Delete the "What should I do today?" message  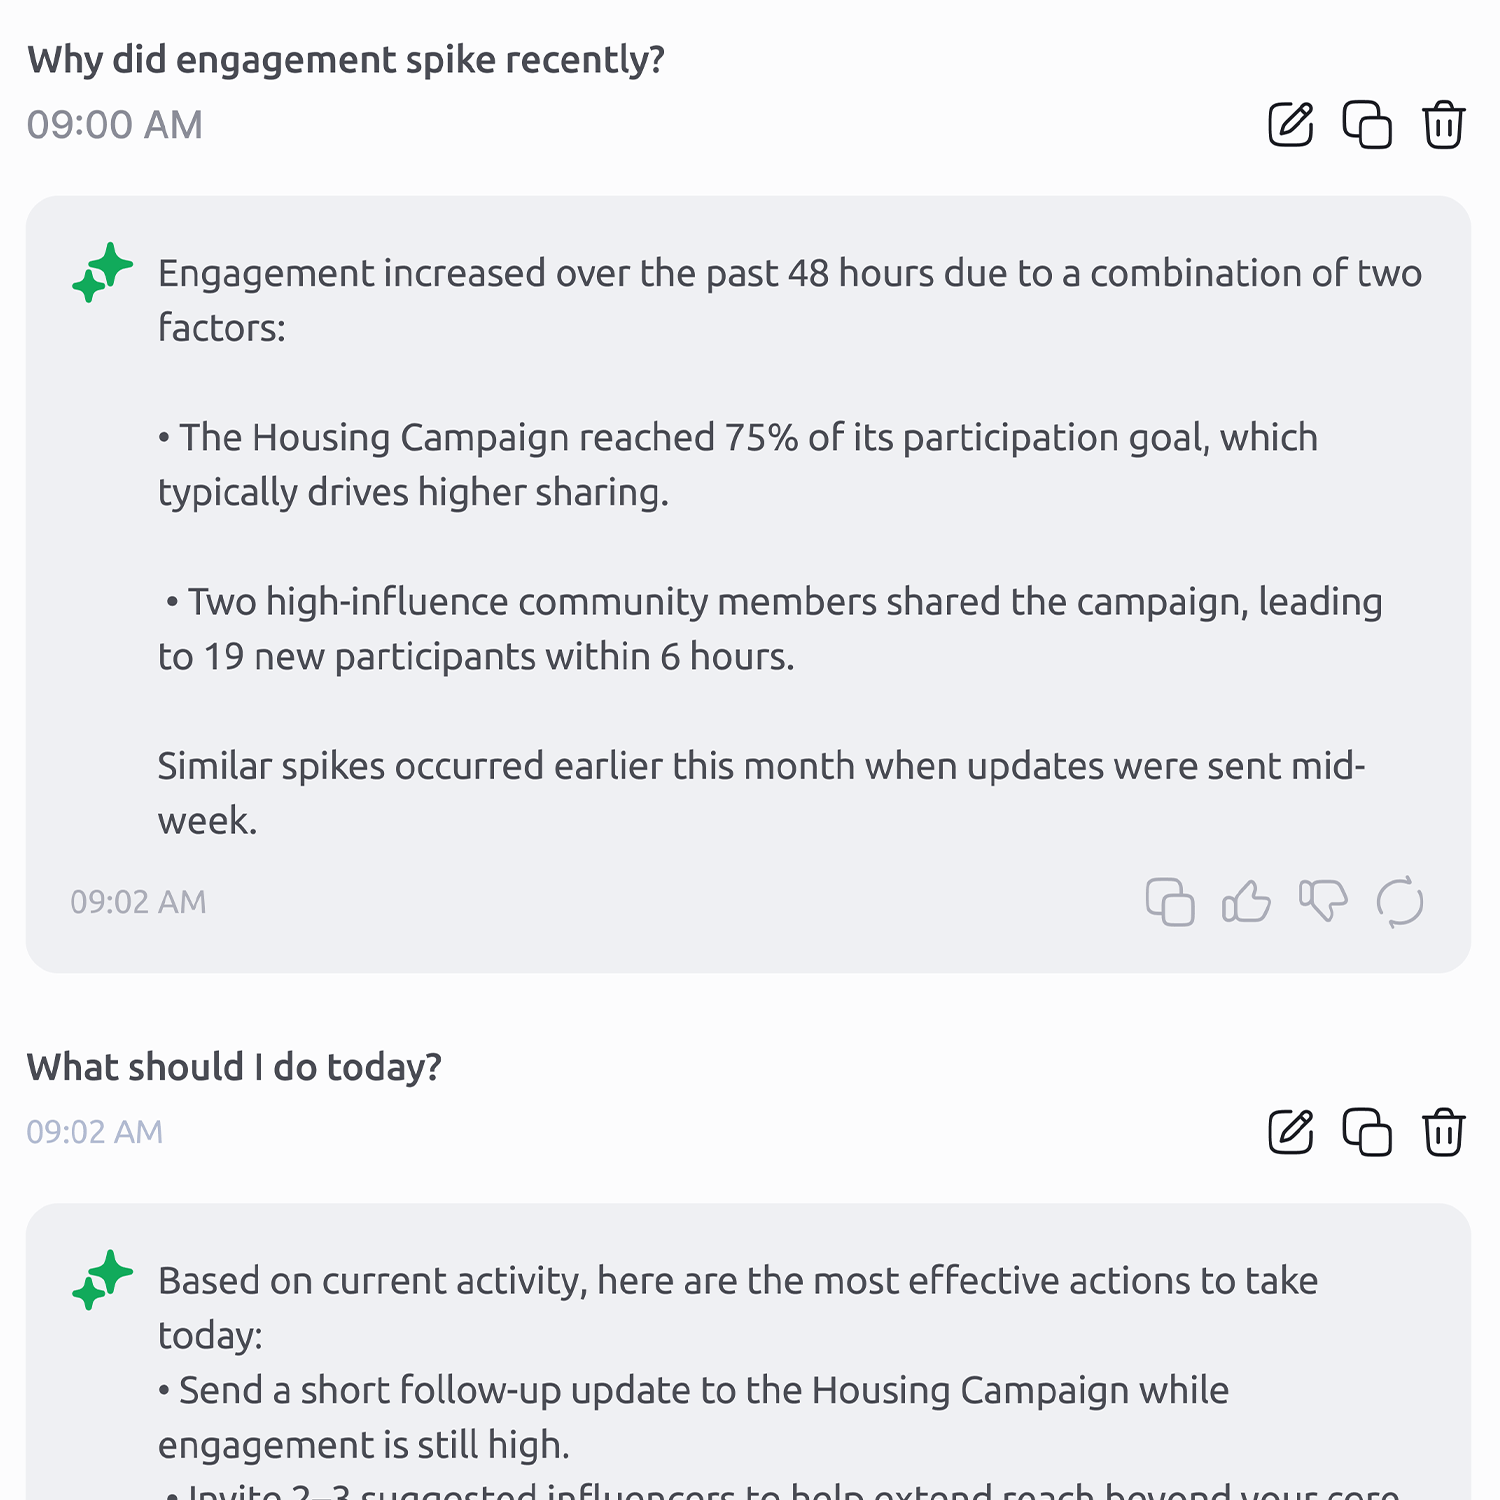tap(1443, 1132)
